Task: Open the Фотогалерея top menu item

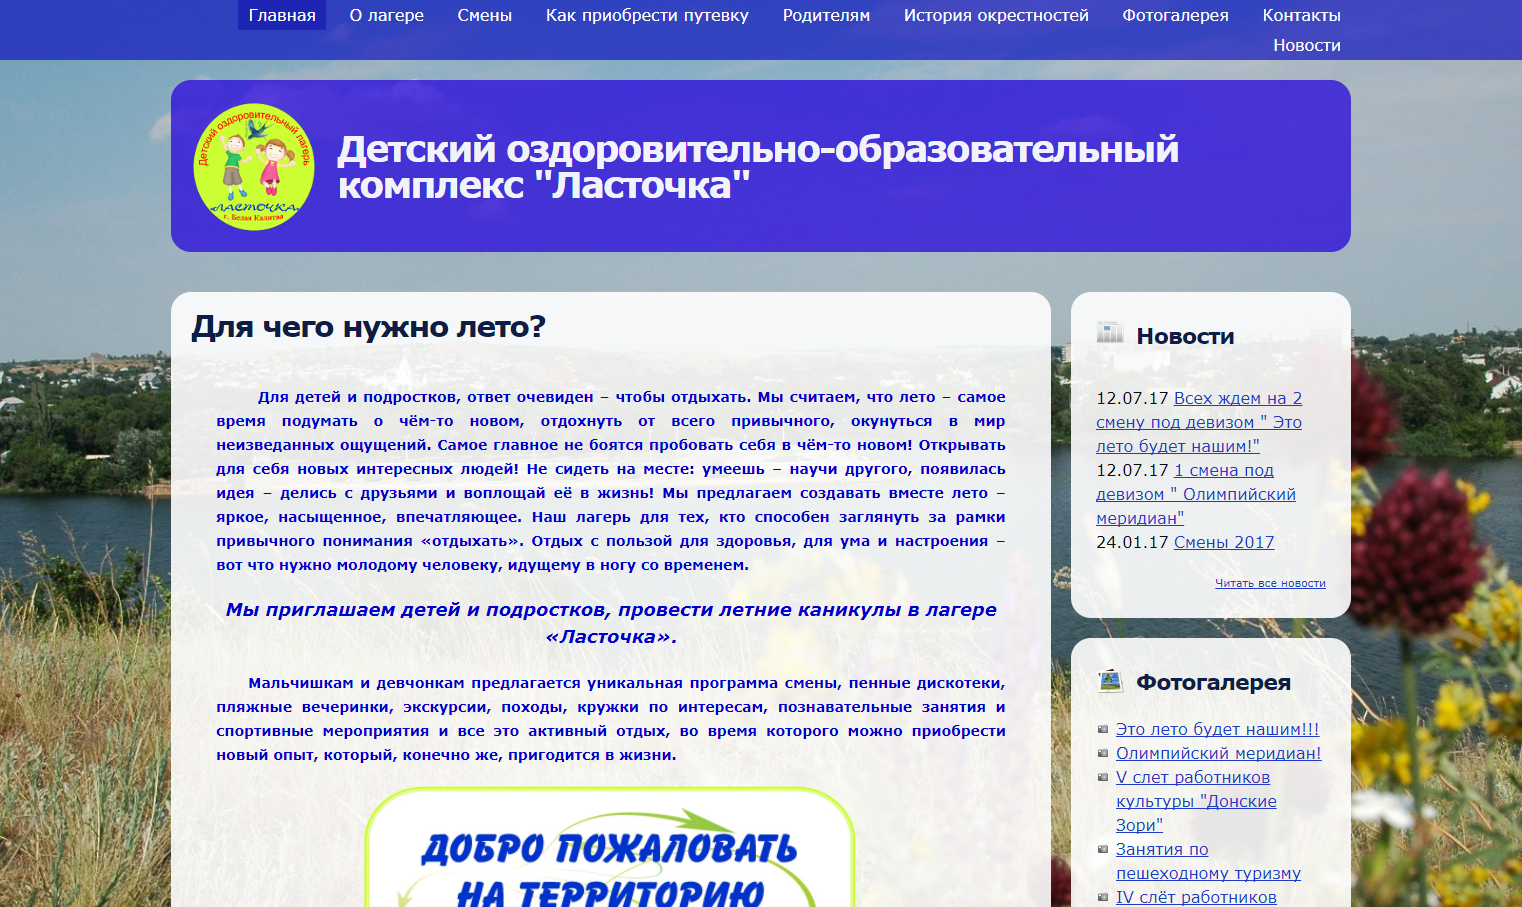Action: 1175,15
